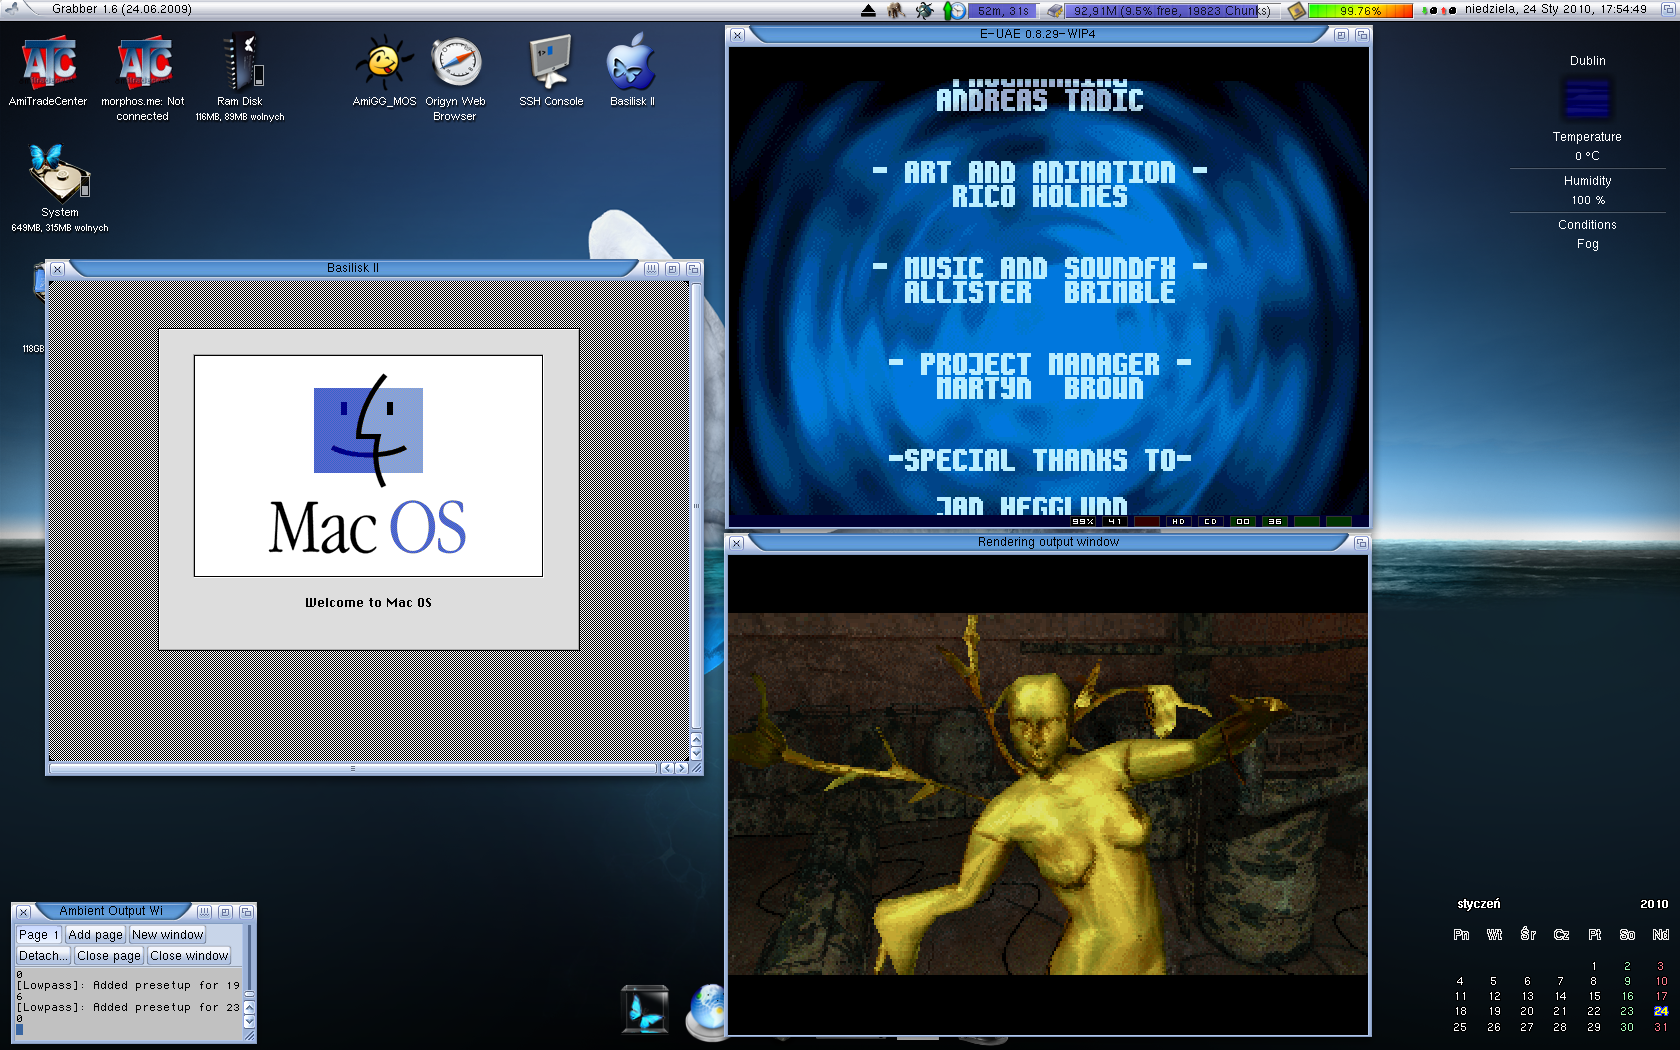Viewport: 1680px width, 1050px height.
Task: Click the butterfly cube icon in the bottom dock
Action: (x=645, y=1009)
